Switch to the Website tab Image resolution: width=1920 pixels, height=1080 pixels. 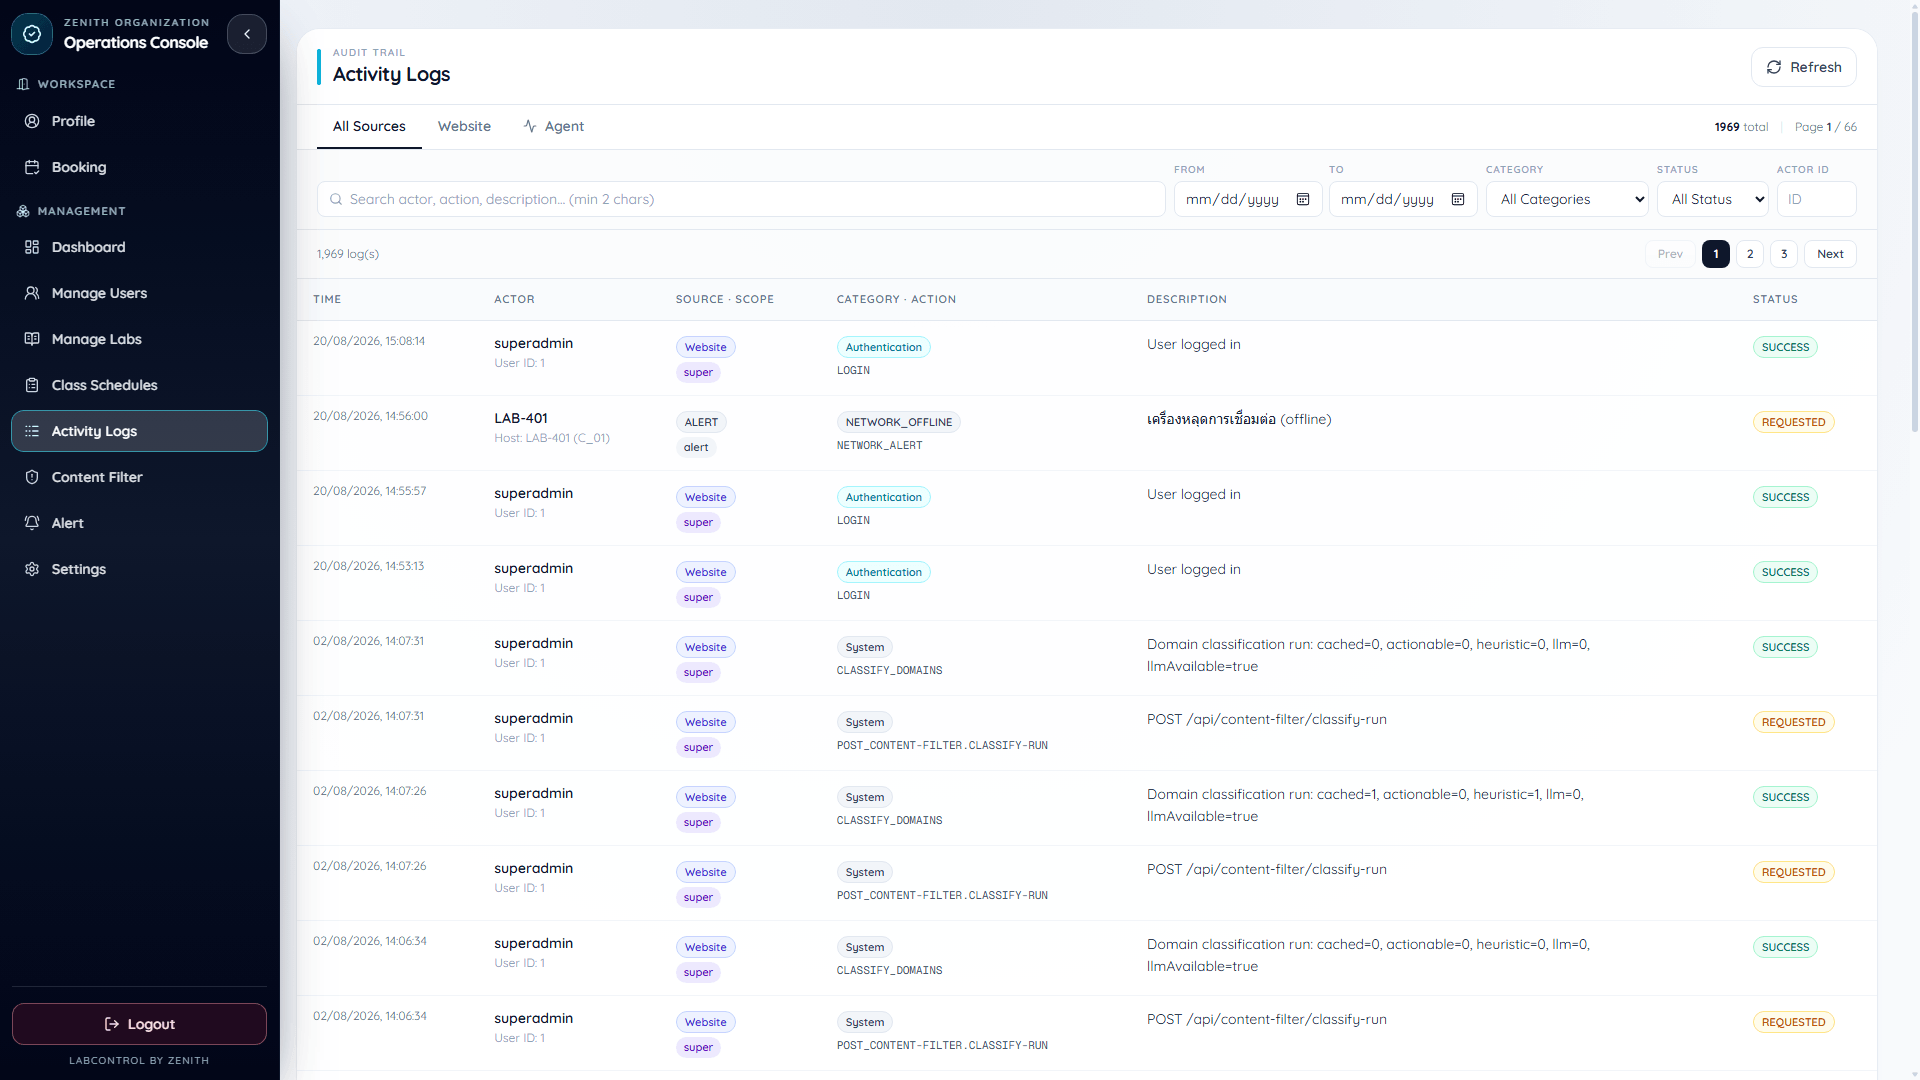(x=464, y=127)
